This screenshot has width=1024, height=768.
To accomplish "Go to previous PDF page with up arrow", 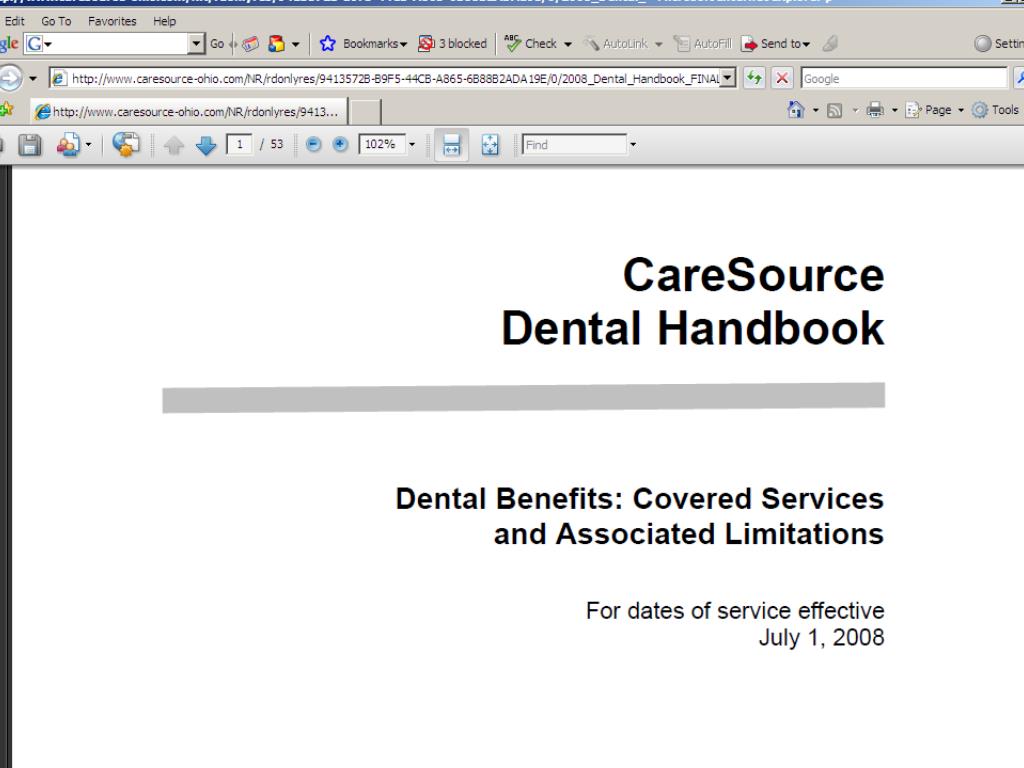I will (x=174, y=145).
